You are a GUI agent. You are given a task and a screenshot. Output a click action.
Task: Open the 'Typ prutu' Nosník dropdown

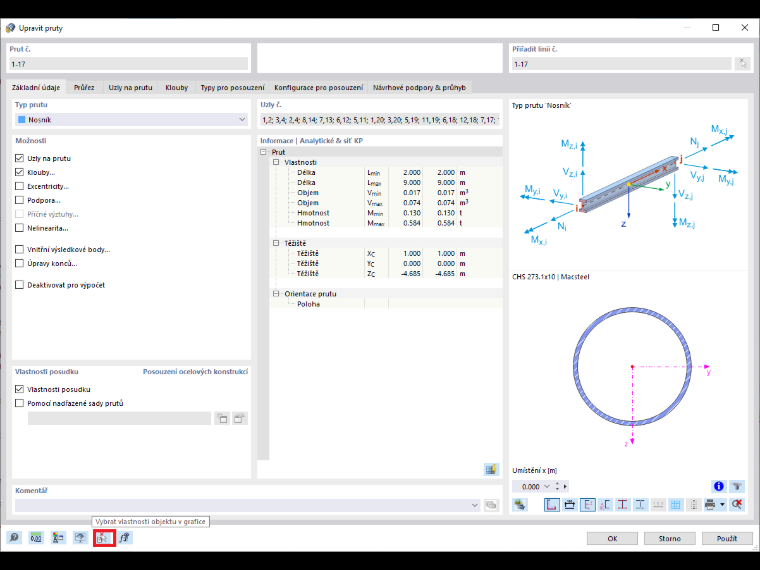coord(131,120)
